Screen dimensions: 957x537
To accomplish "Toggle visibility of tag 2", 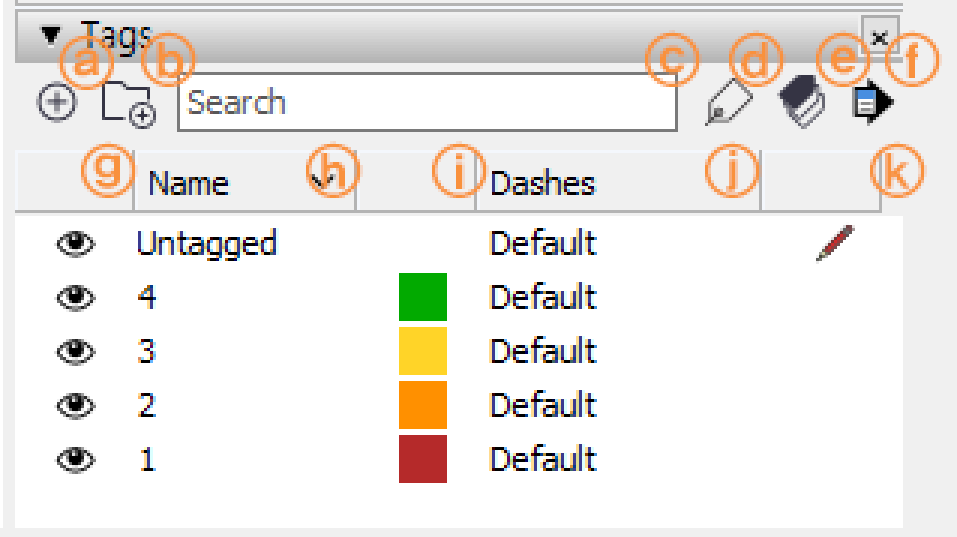I will (x=76, y=405).
